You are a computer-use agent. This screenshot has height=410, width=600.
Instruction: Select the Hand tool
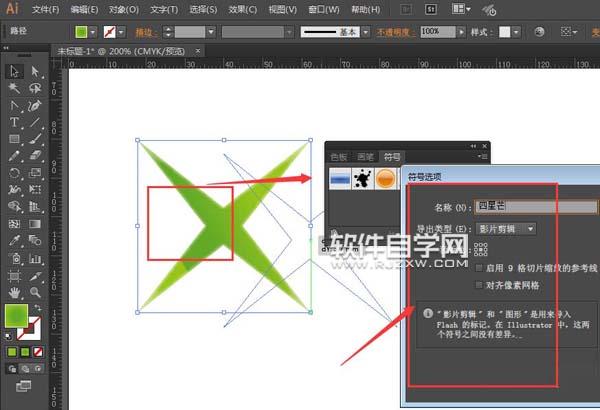coord(15,291)
